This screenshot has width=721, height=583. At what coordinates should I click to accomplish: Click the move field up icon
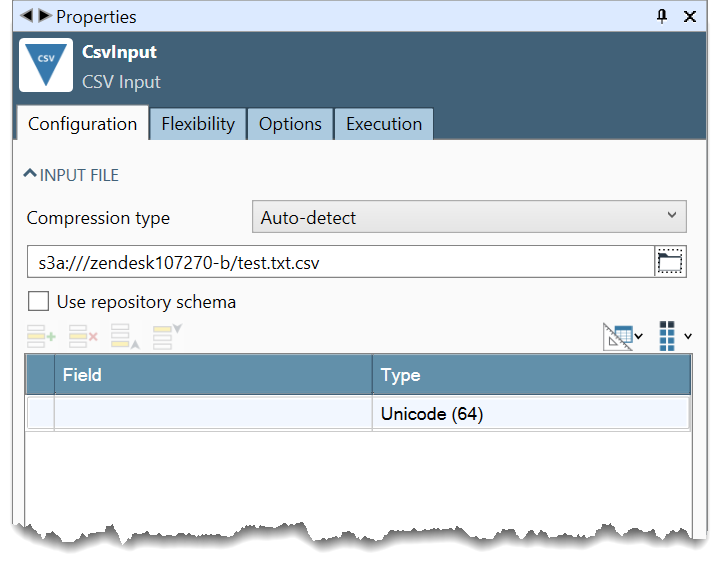[125, 337]
